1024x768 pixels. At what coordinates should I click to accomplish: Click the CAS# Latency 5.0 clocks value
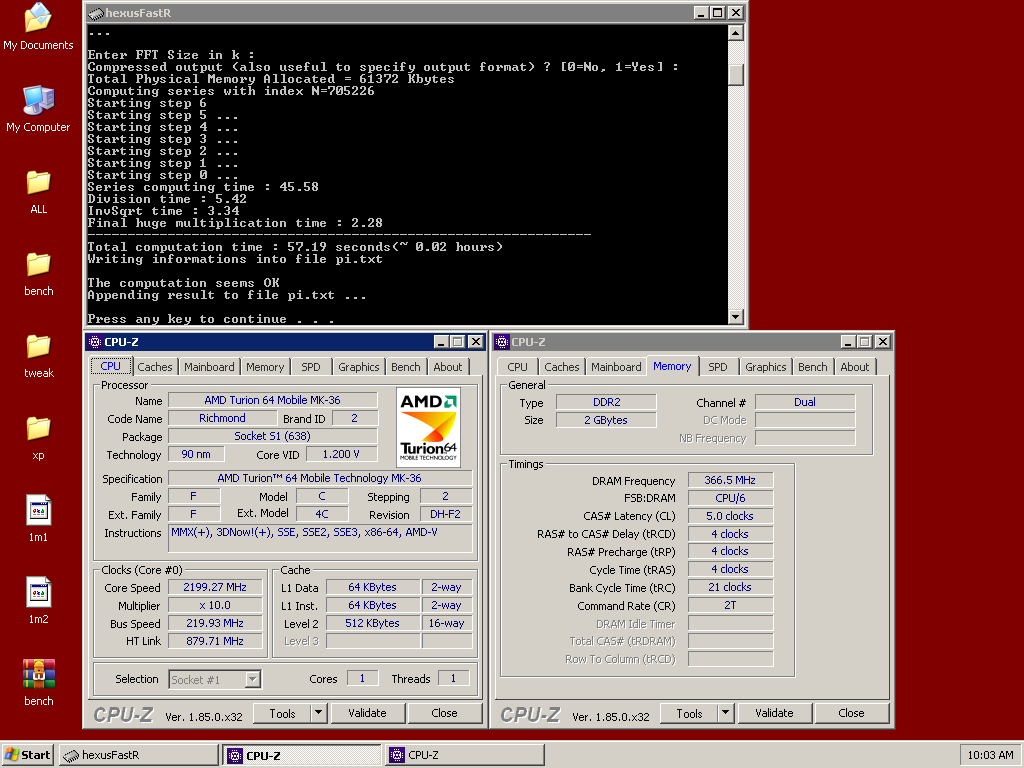pos(730,516)
